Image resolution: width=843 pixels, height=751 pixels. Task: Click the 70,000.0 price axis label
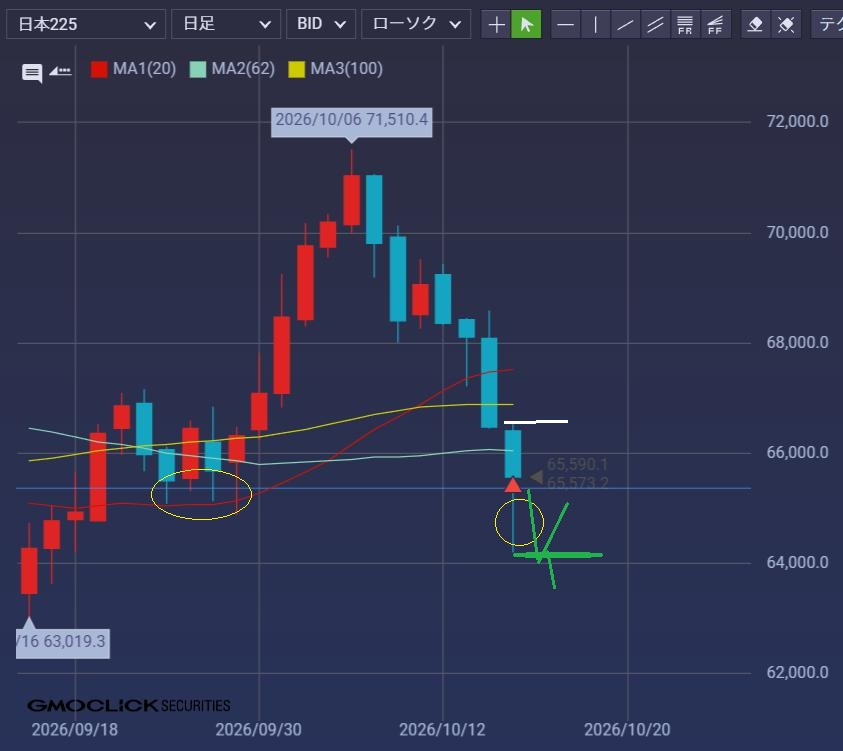click(x=797, y=232)
